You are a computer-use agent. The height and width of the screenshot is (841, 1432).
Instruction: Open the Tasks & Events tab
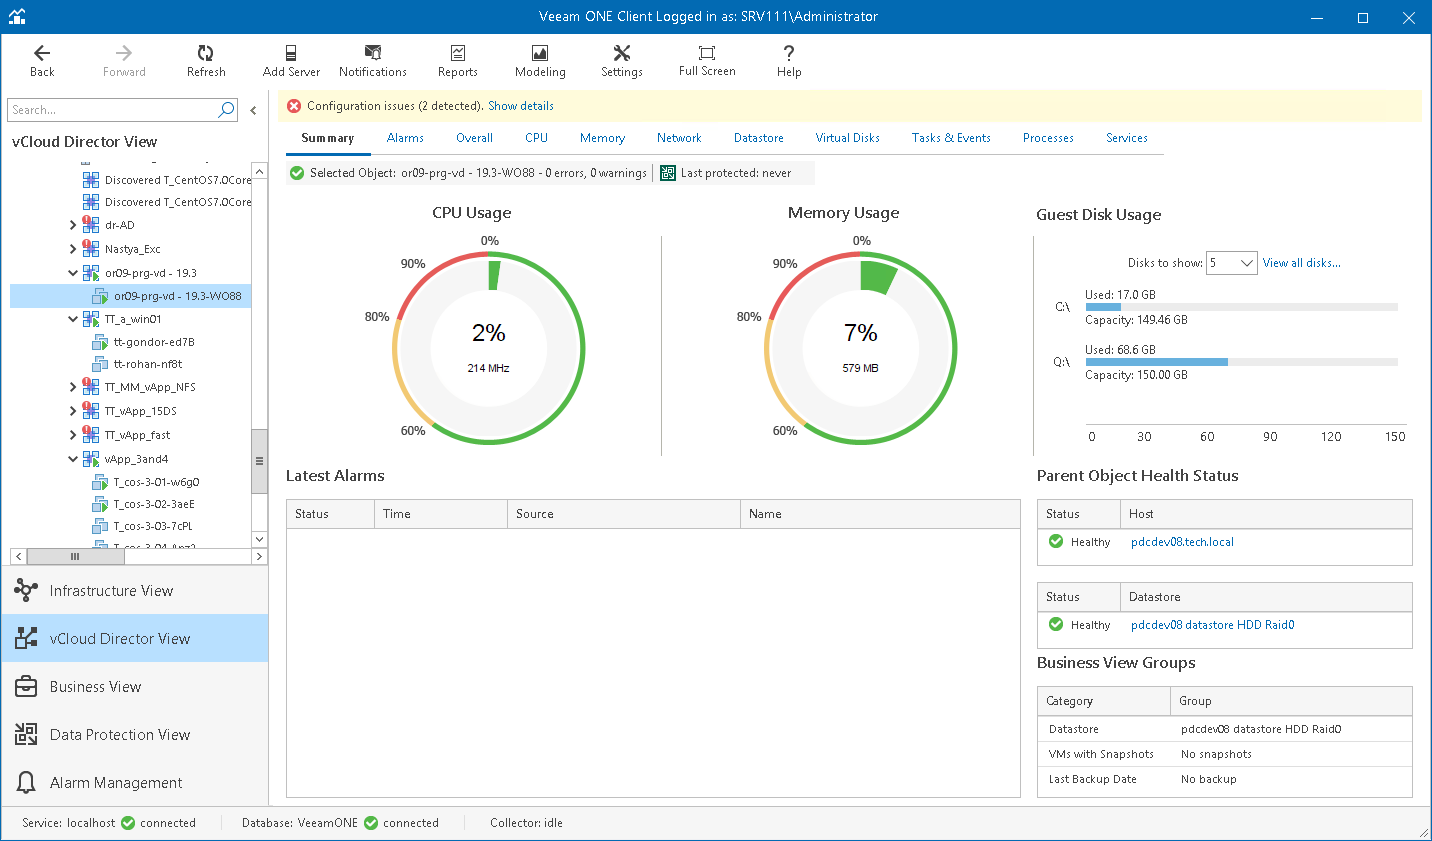tap(950, 138)
